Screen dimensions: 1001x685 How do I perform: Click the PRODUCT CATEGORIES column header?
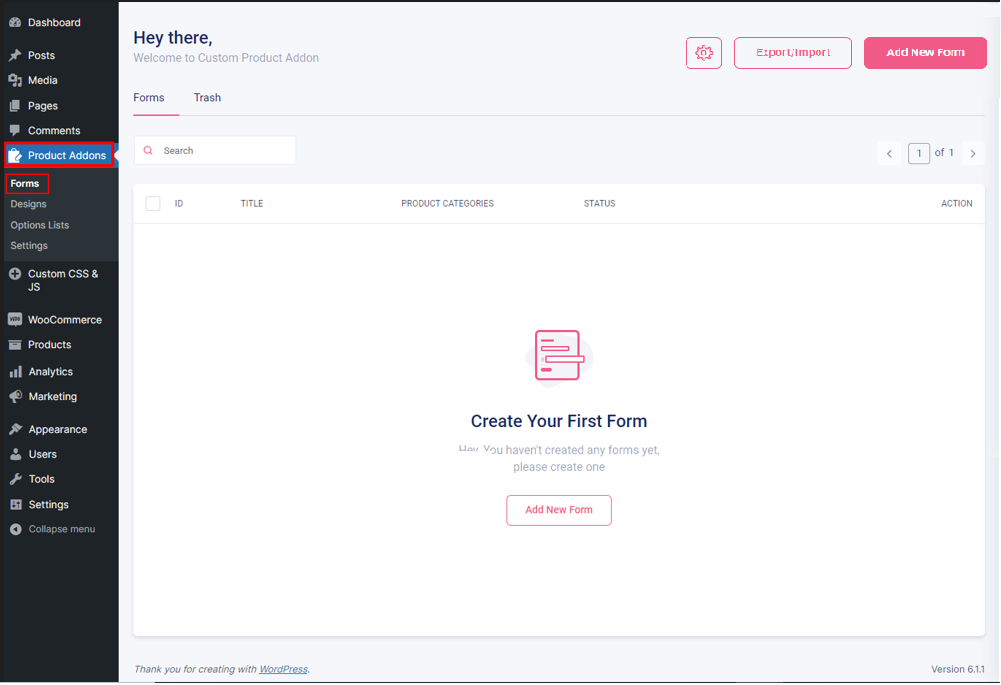(447, 204)
